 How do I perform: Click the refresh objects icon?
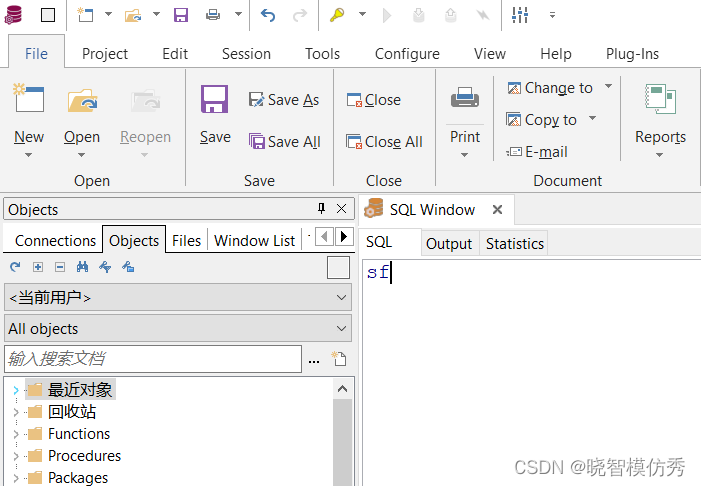[15, 267]
